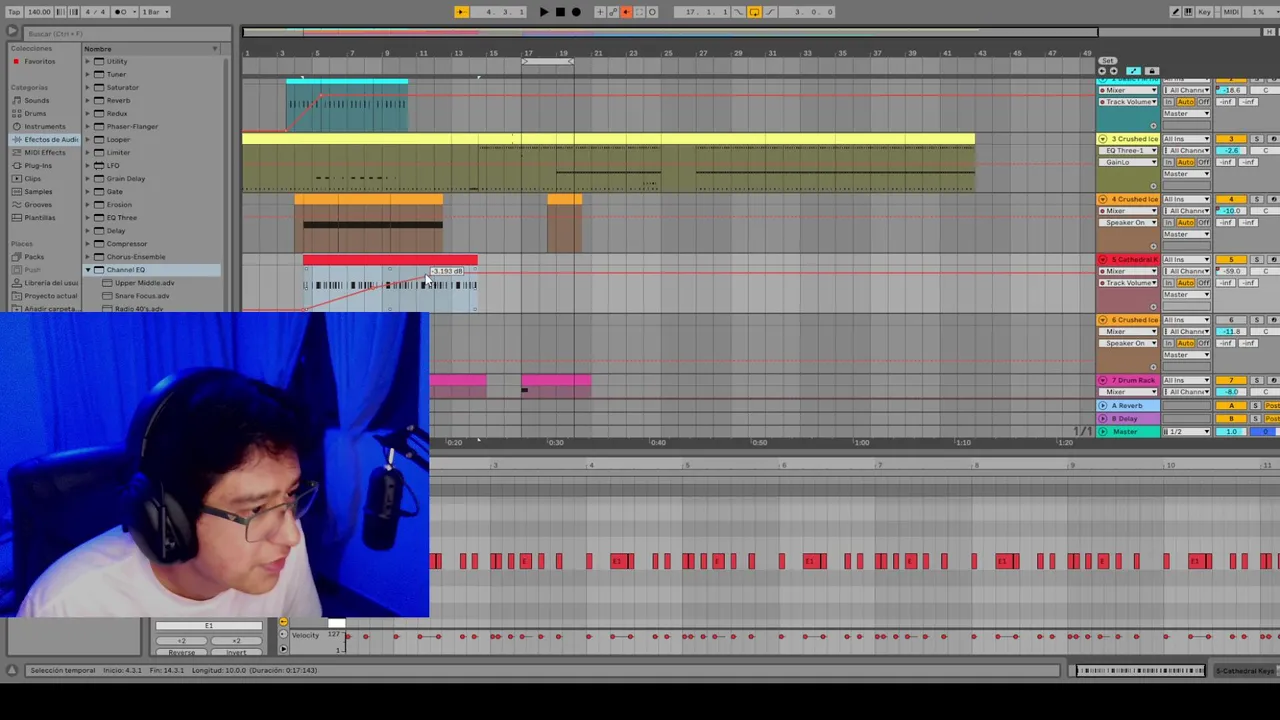The height and width of the screenshot is (720, 1280).
Task: Set 3 Crushed Ice monitor to In
Action: click(x=1168, y=162)
